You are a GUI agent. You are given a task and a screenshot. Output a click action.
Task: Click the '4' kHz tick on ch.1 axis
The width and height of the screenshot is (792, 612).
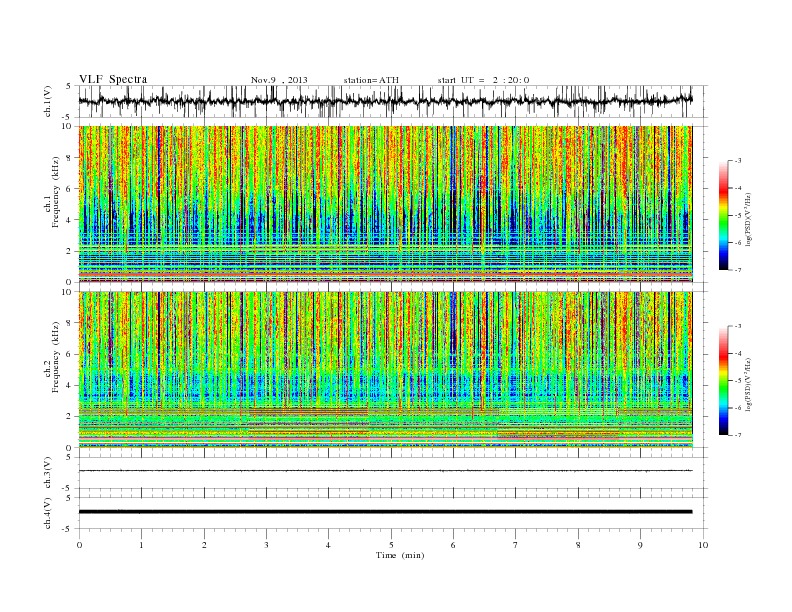pyautogui.click(x=69, y=220)
